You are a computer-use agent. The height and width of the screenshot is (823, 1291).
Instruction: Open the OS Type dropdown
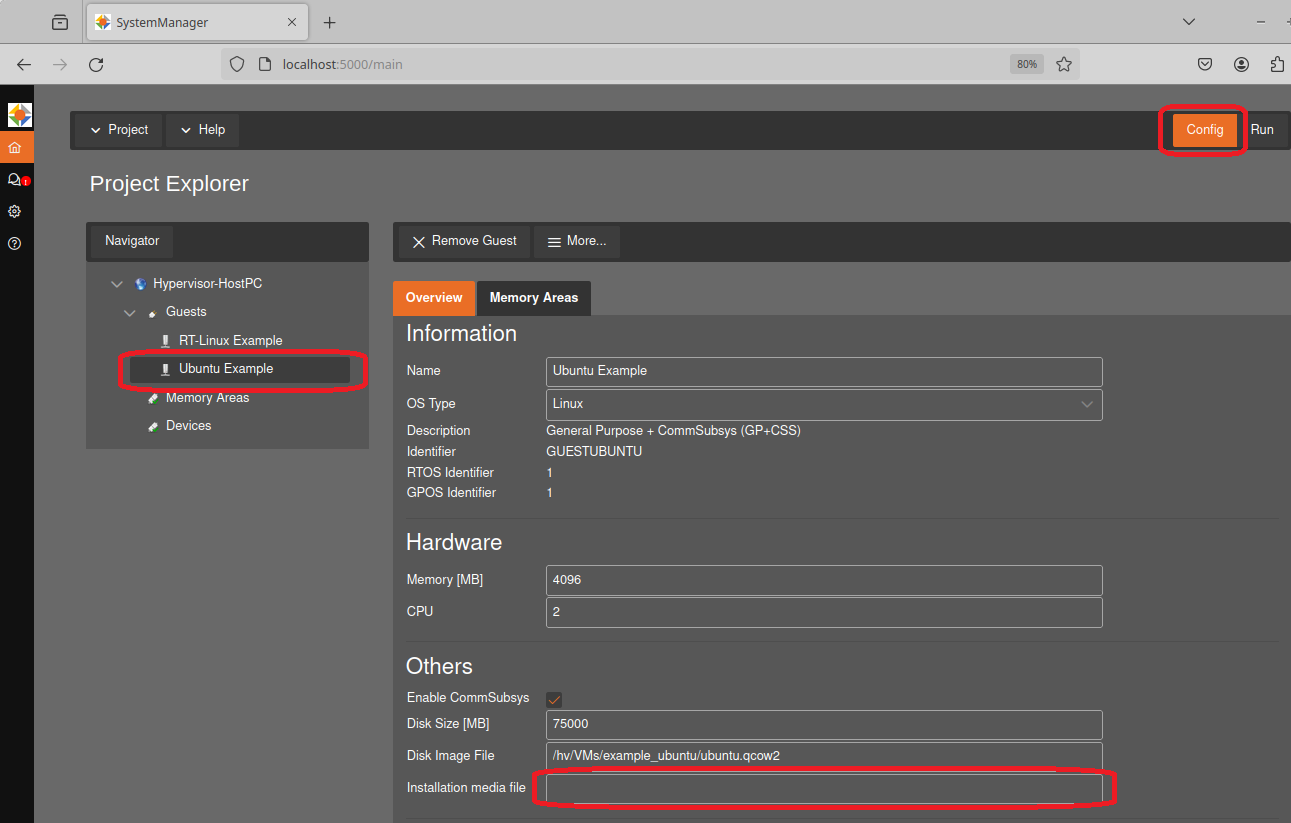[824, 404]
